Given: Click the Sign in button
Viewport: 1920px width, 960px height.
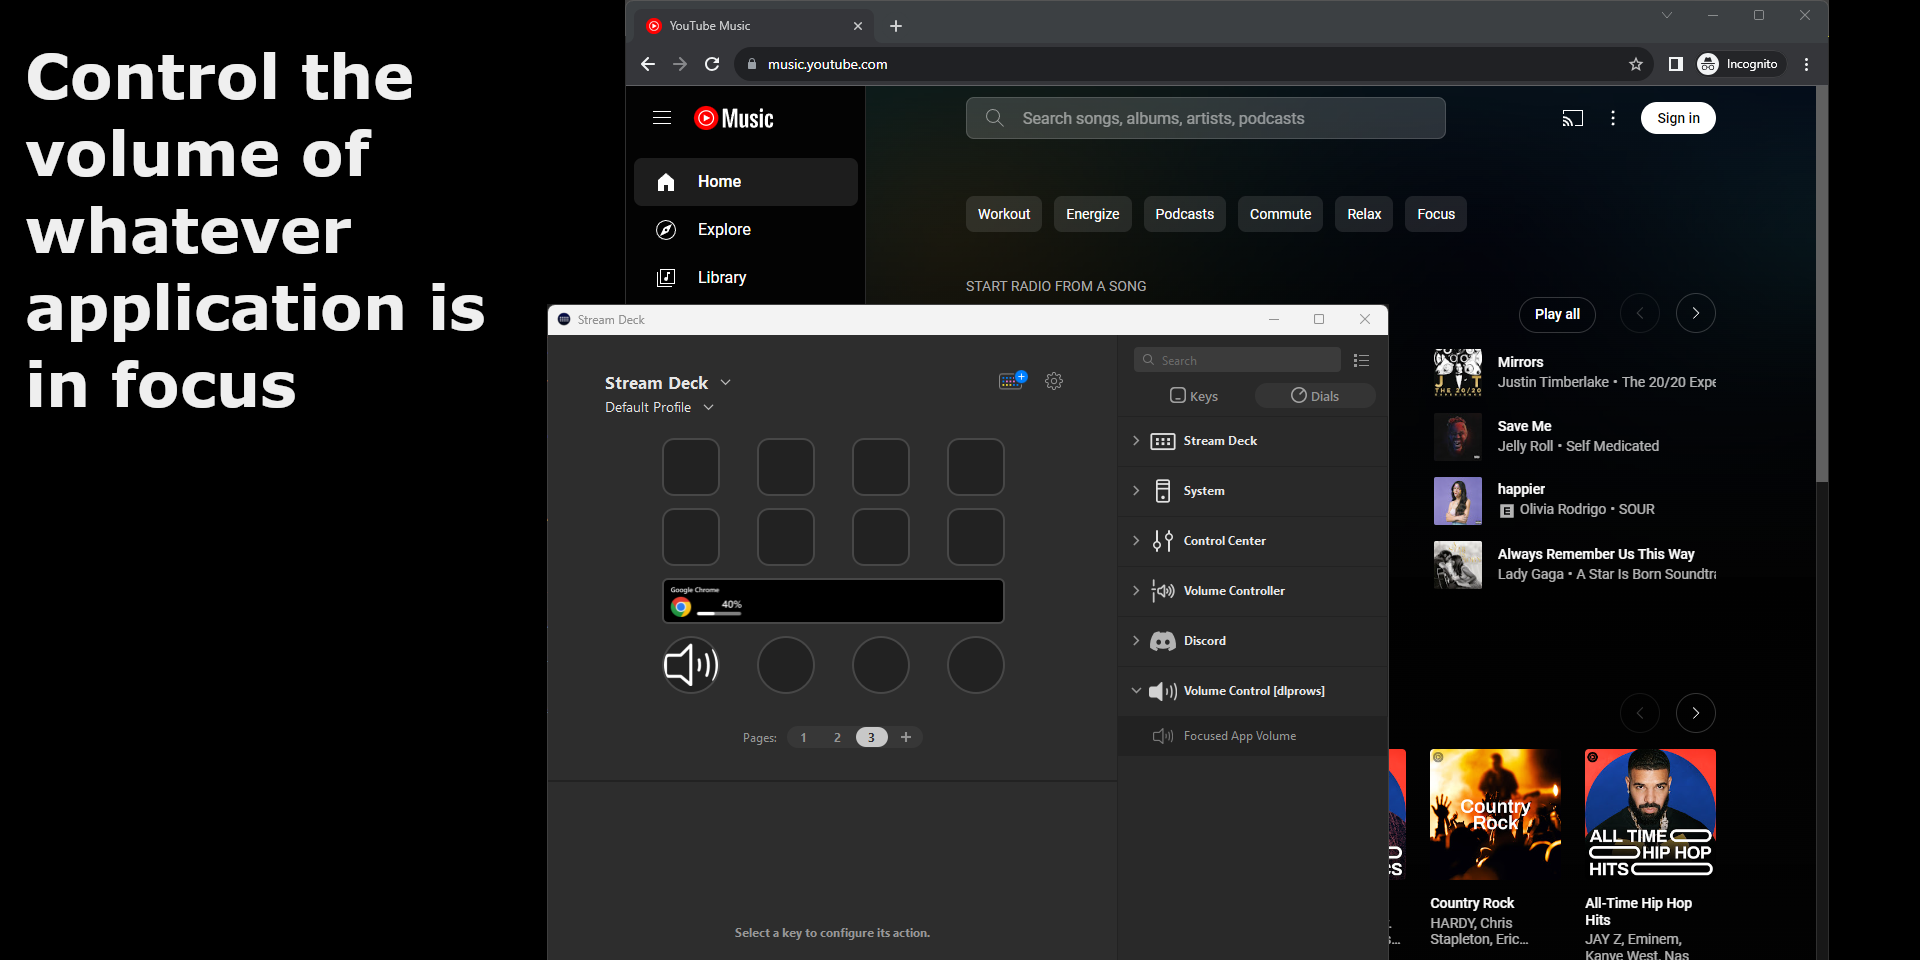Looking at the screenshot, I should [1678, 118].
